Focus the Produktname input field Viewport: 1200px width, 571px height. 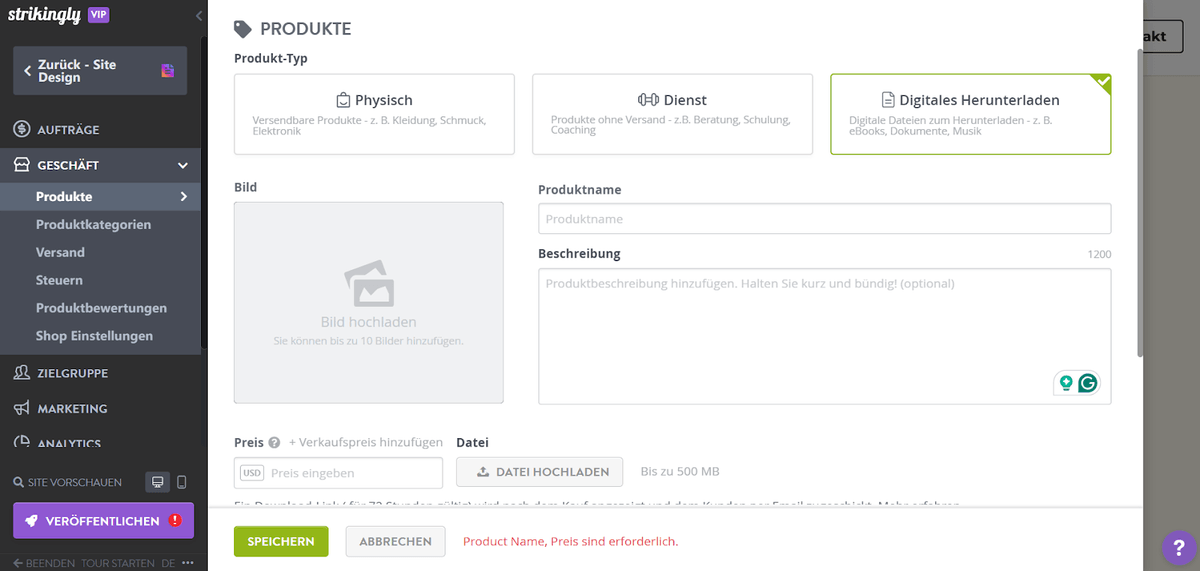coord(824,219)
